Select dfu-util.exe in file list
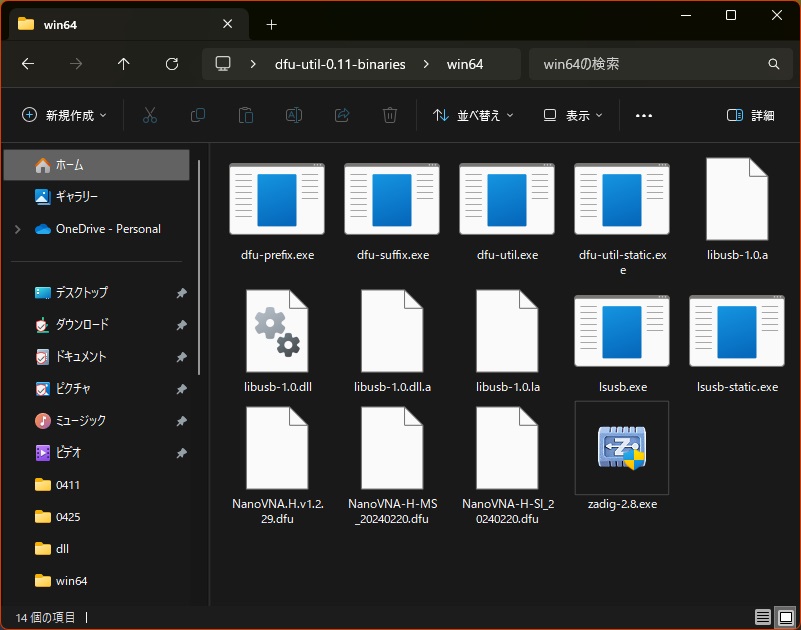The height and width of the screenshot is (630, 801). 507,200
